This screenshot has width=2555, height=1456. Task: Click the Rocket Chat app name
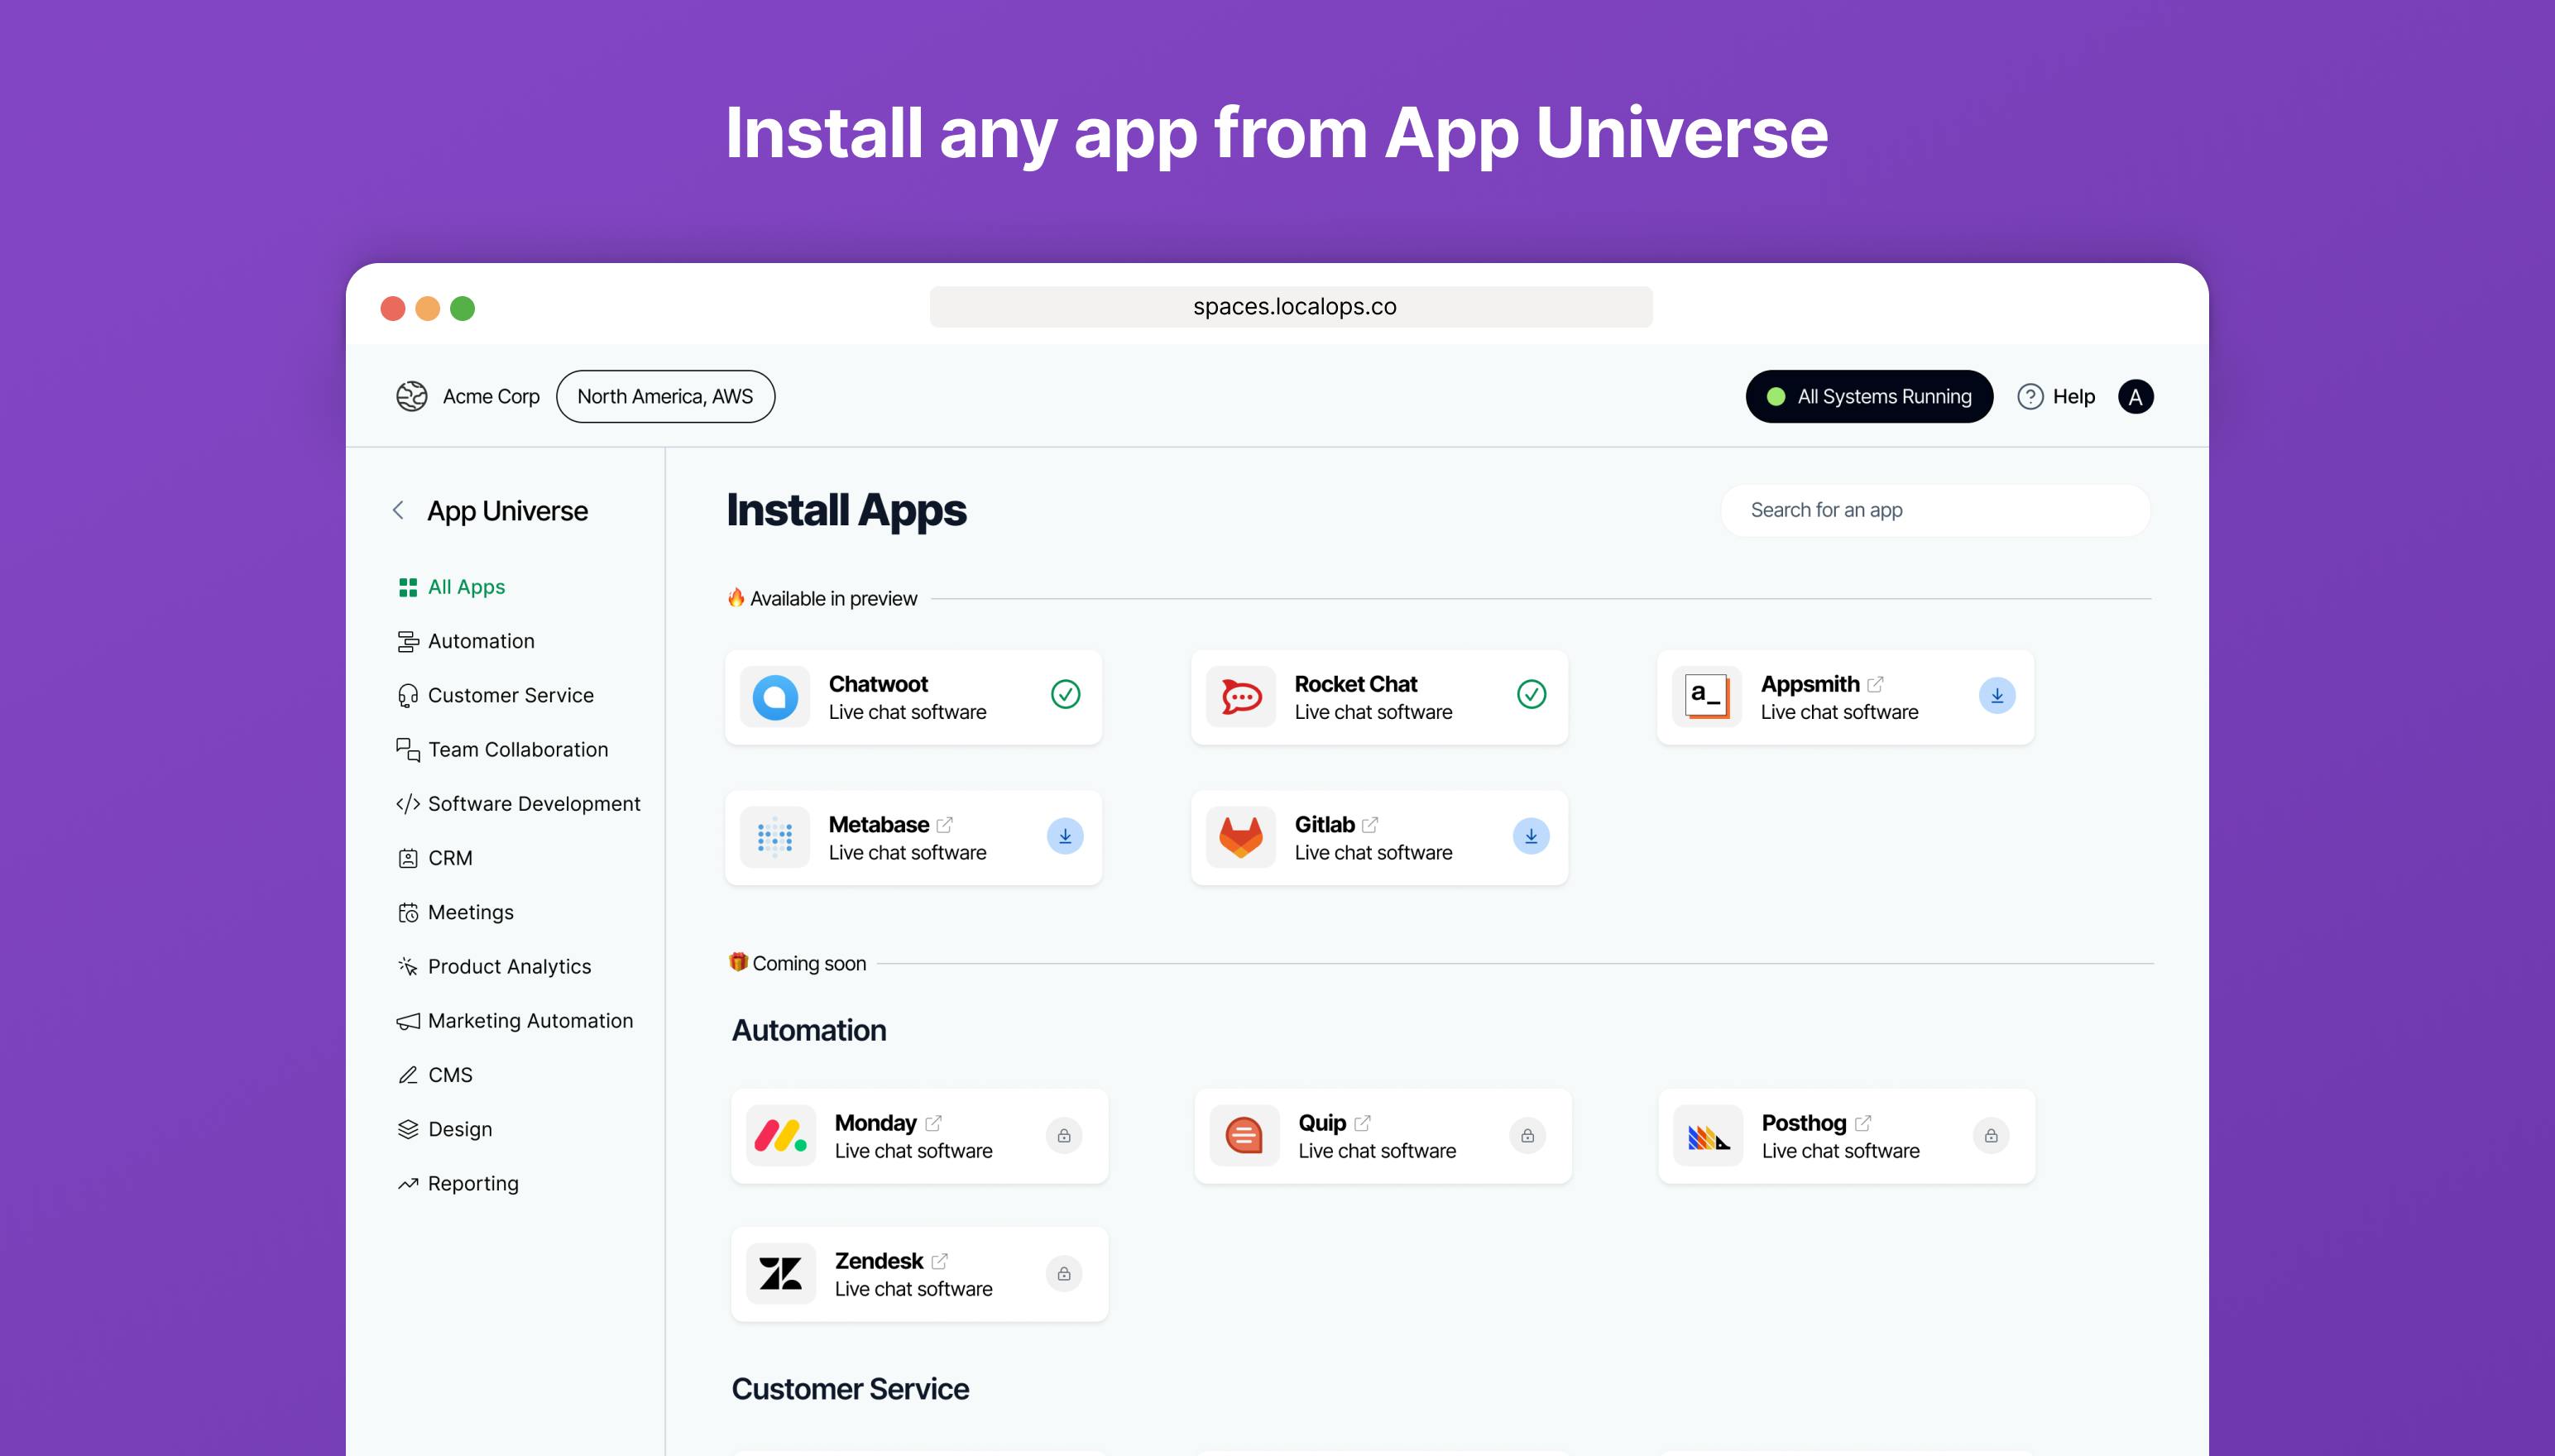coord(1356,684)
